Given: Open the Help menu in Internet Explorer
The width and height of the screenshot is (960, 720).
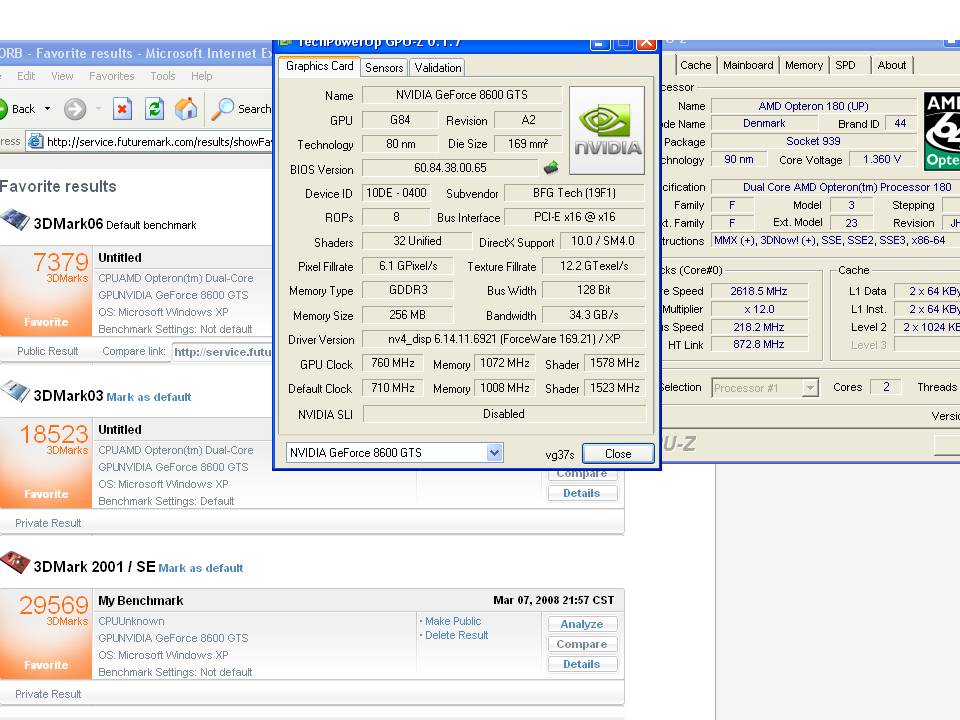Looking at the screenshot, I should click(201, 76).
